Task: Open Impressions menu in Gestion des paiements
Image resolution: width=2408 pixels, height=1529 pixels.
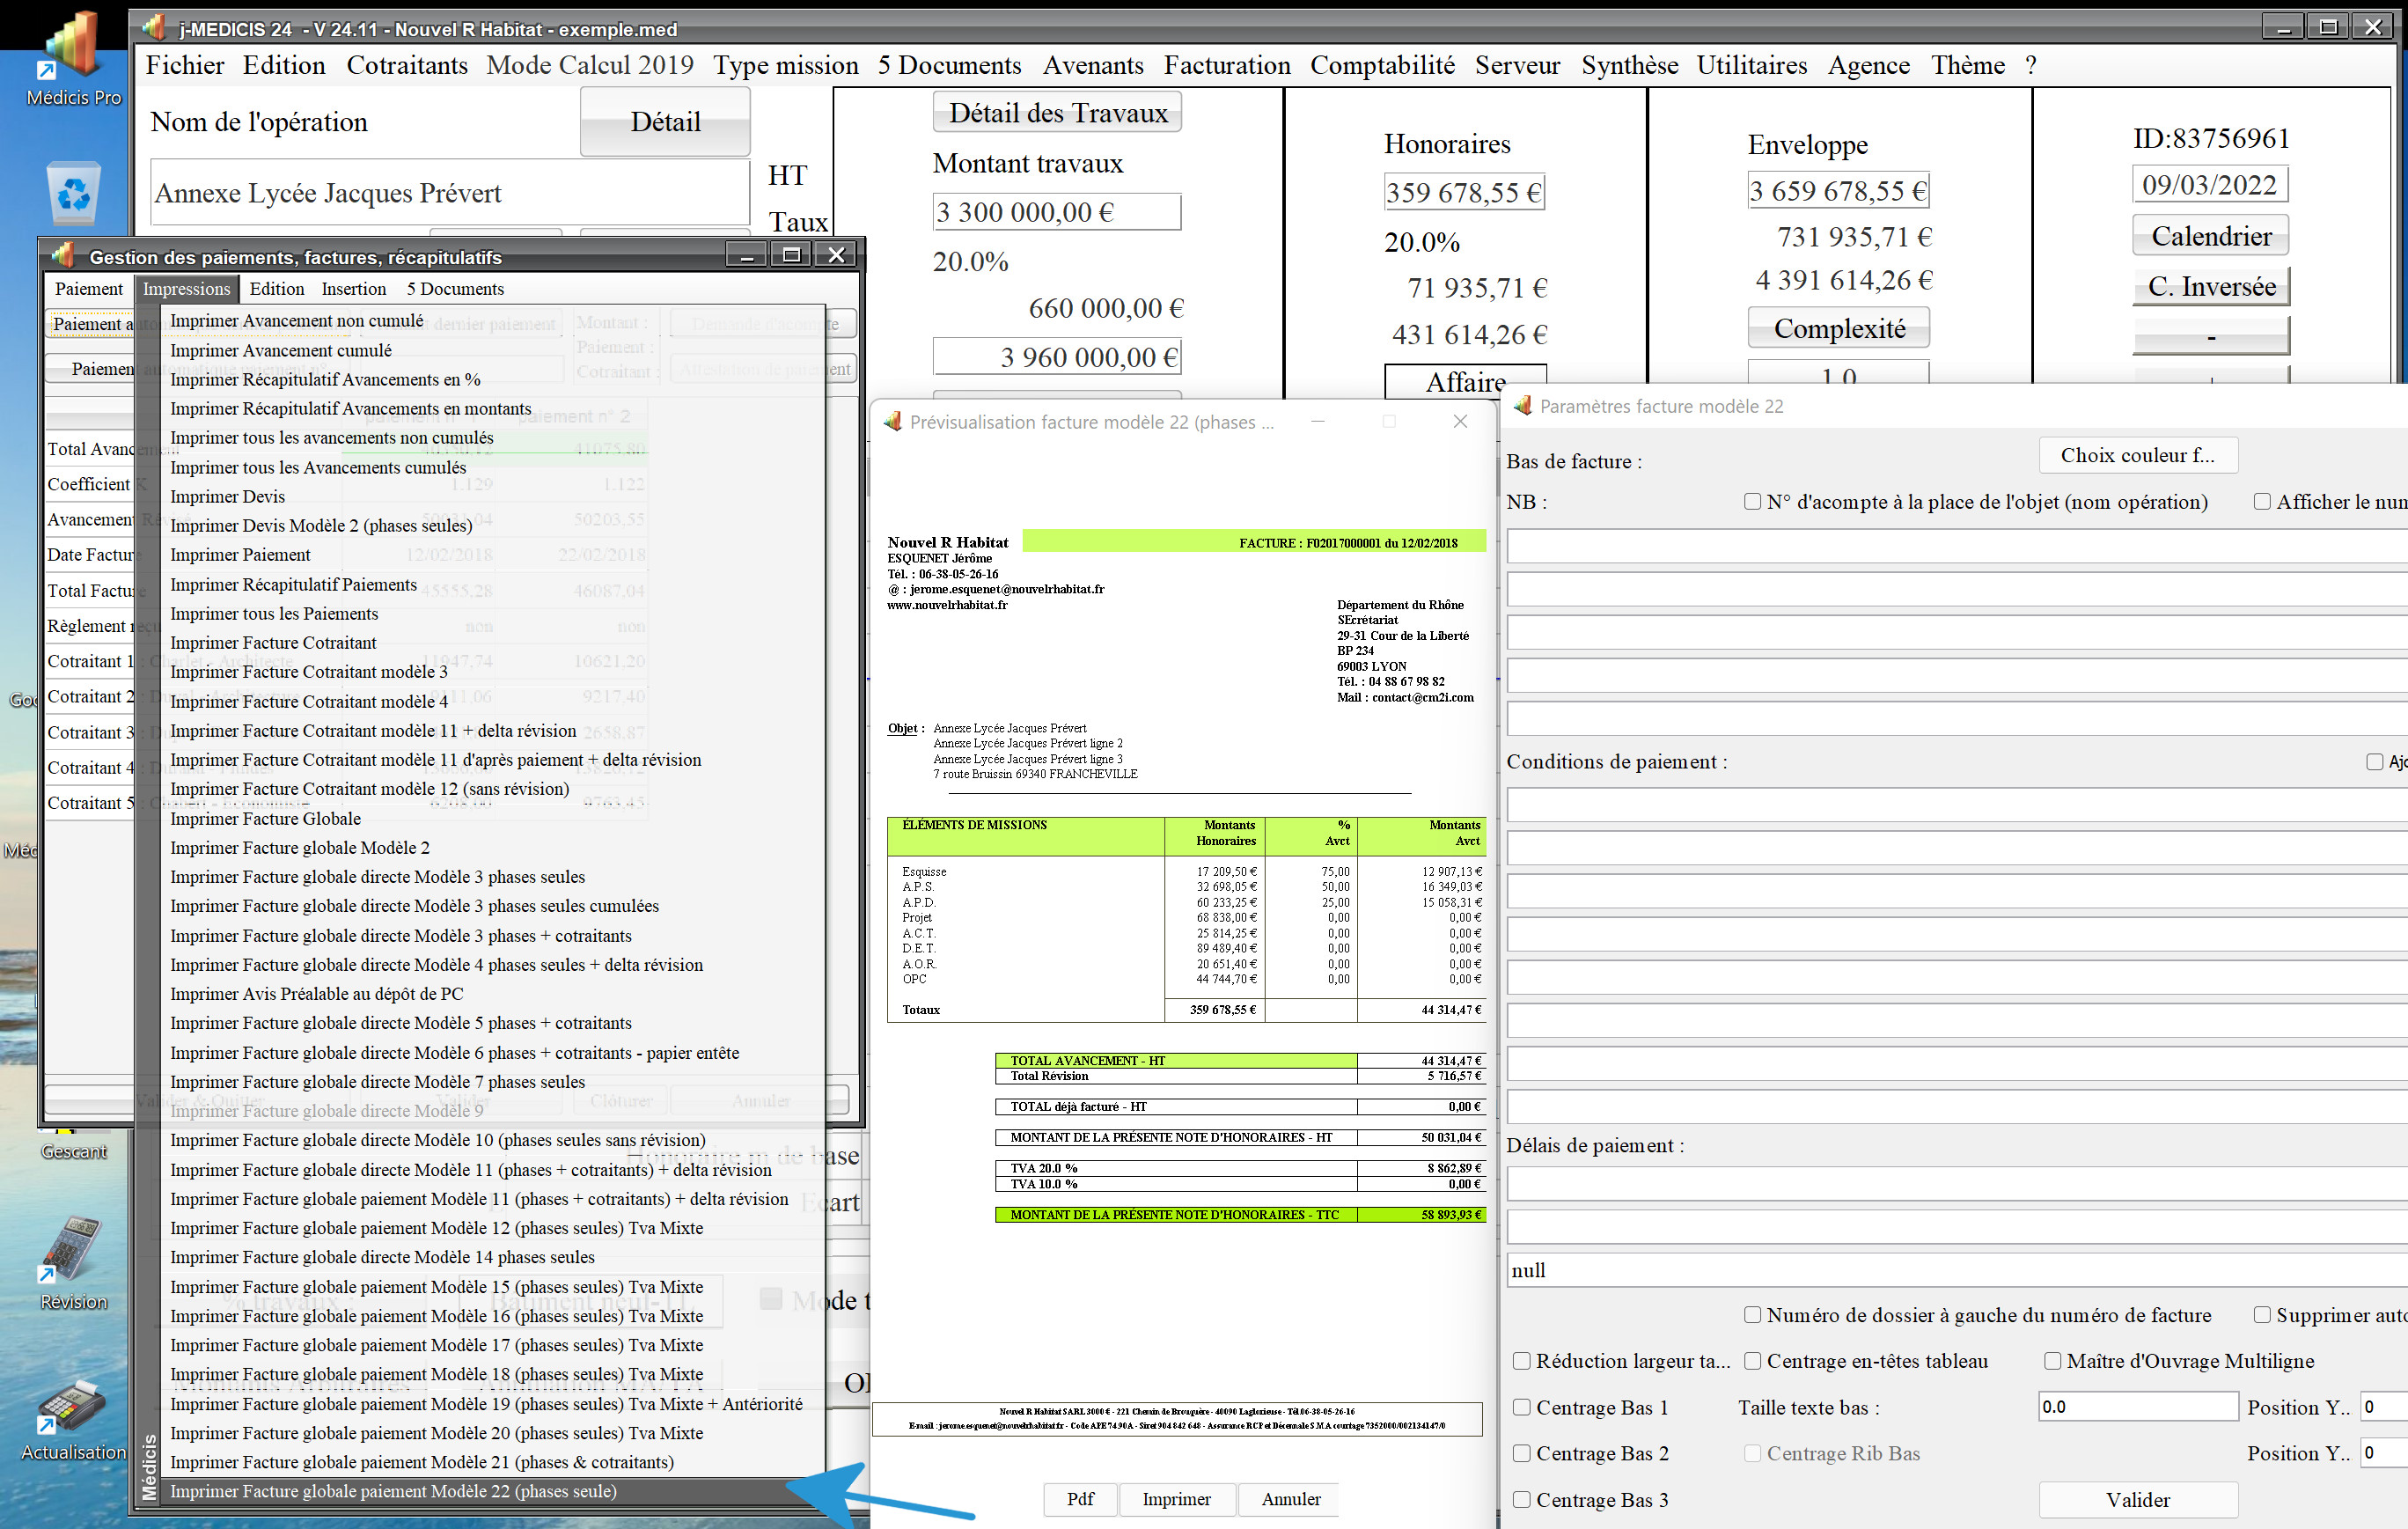Action: (186, 288)
